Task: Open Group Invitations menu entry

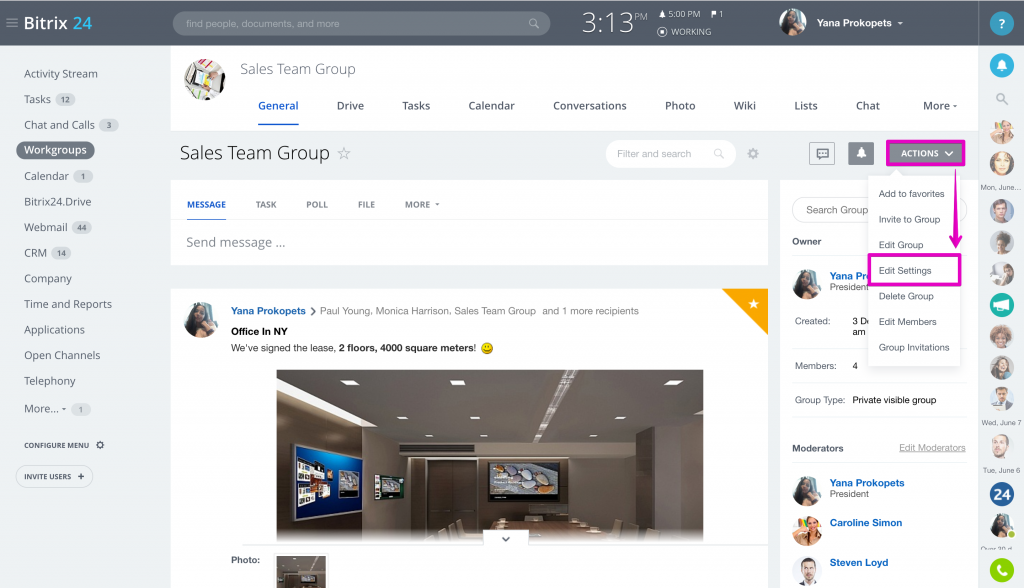Action: tap(914, 348)
